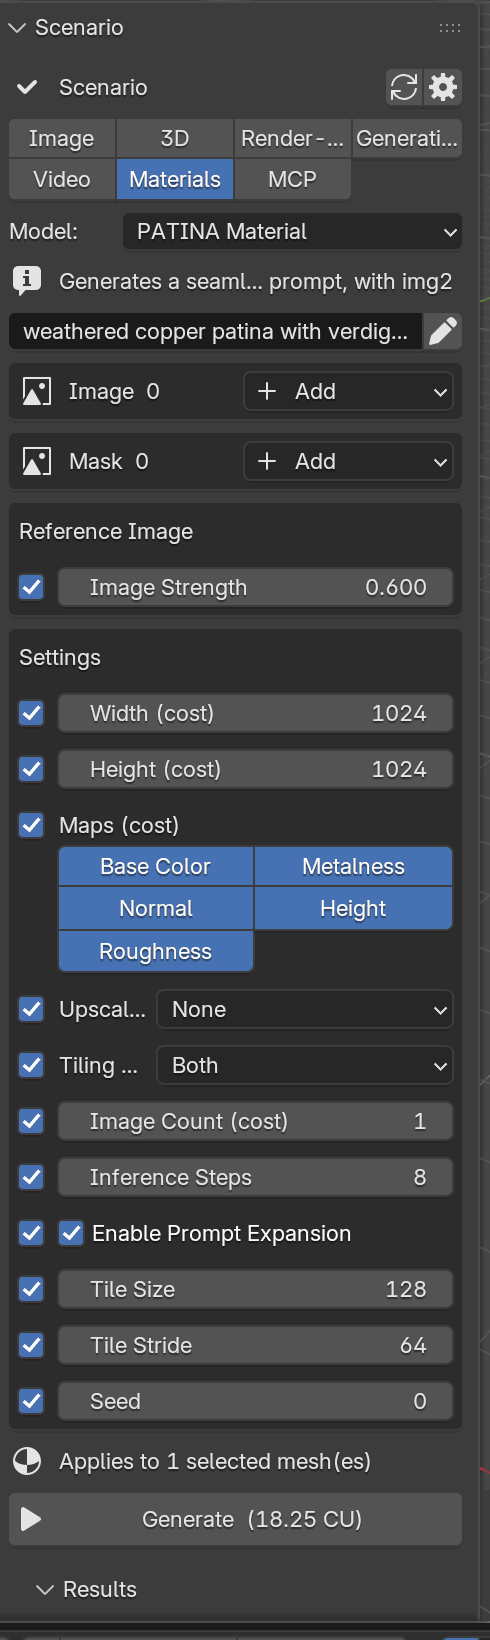Click the info icon next to model description
This screenshot has height=1640, width=490.
[27, 281]
